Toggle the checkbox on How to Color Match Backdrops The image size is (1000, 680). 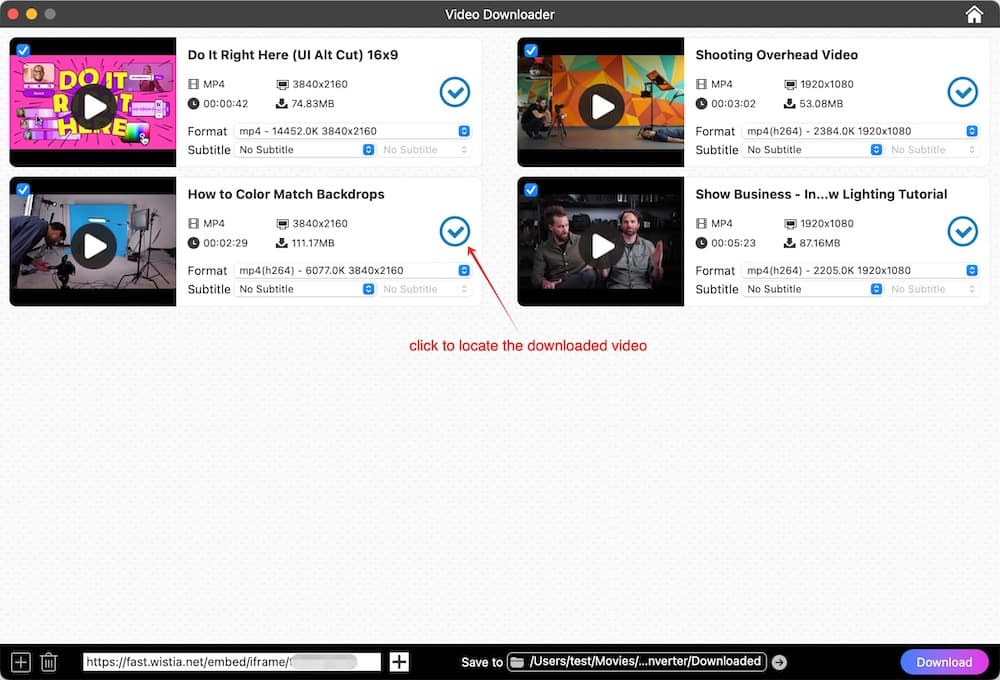tap(22, 188)
